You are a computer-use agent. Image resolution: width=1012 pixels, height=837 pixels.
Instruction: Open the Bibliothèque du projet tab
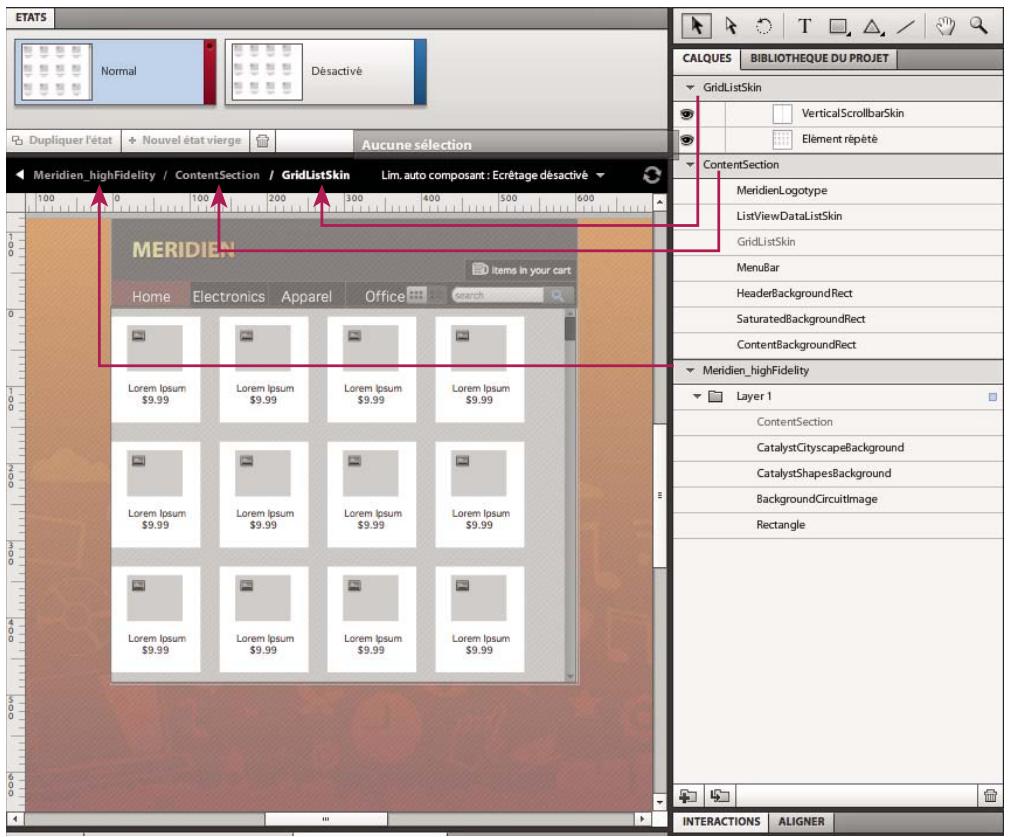pyautogui.click(x=819, y=58)
